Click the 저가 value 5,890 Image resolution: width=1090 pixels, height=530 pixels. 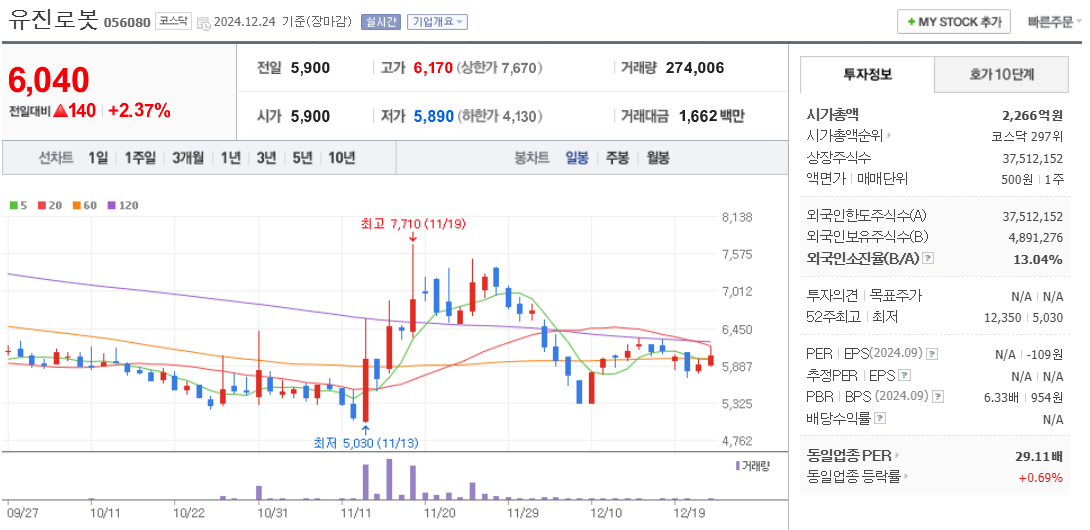pyautogui.click(x=433, y=116)
